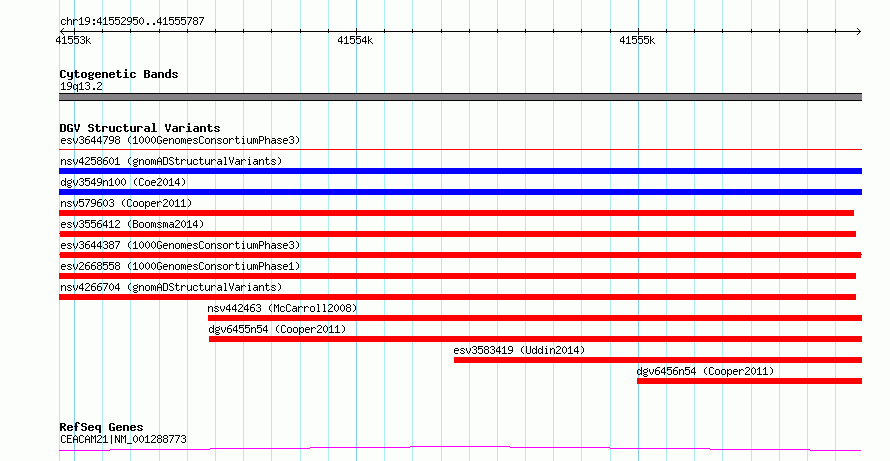Click the magenta CEACAM21 gene line

460,449
